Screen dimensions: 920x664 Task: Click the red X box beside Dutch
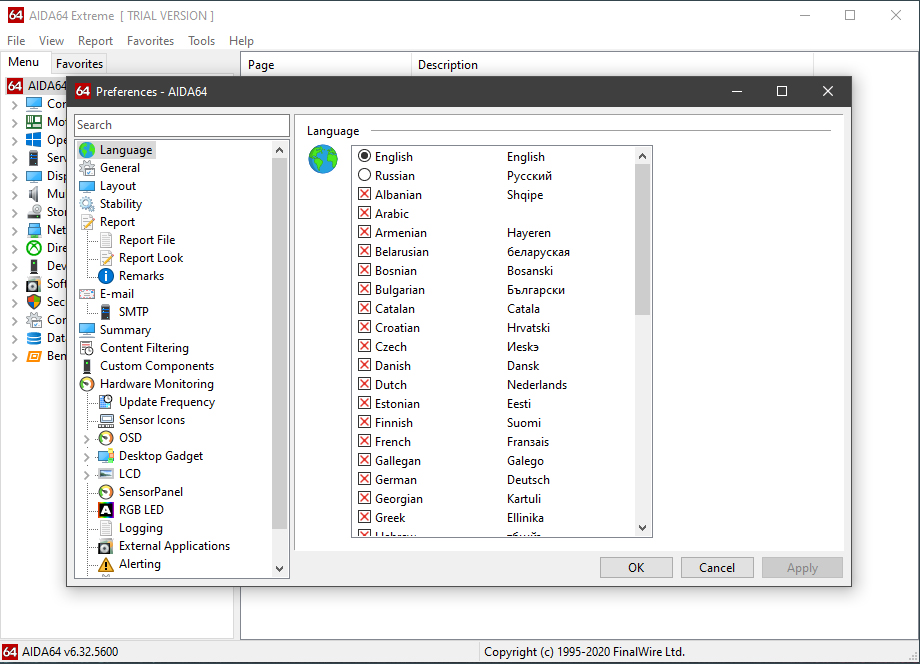coord(364,384)
